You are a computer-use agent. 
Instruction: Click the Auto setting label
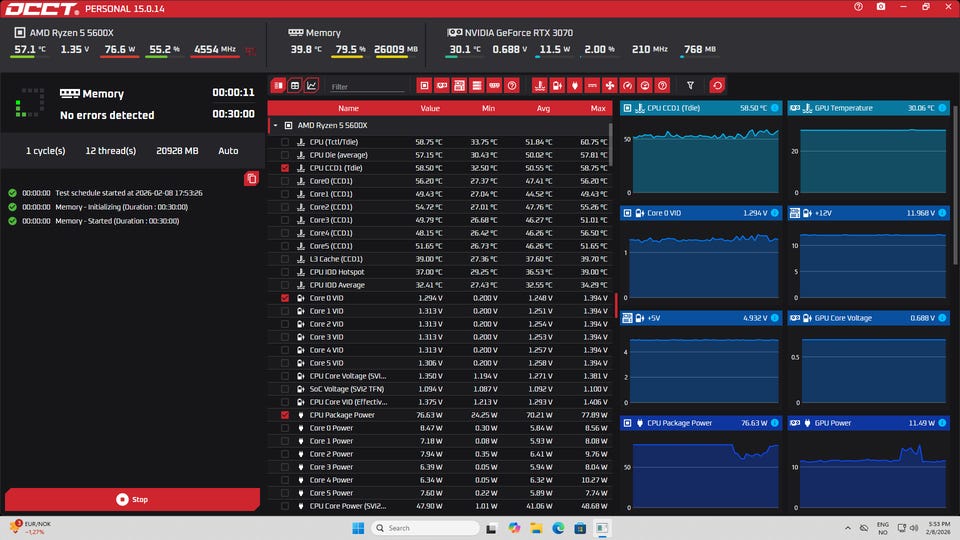pyautogui.click(x=228, y=151)
